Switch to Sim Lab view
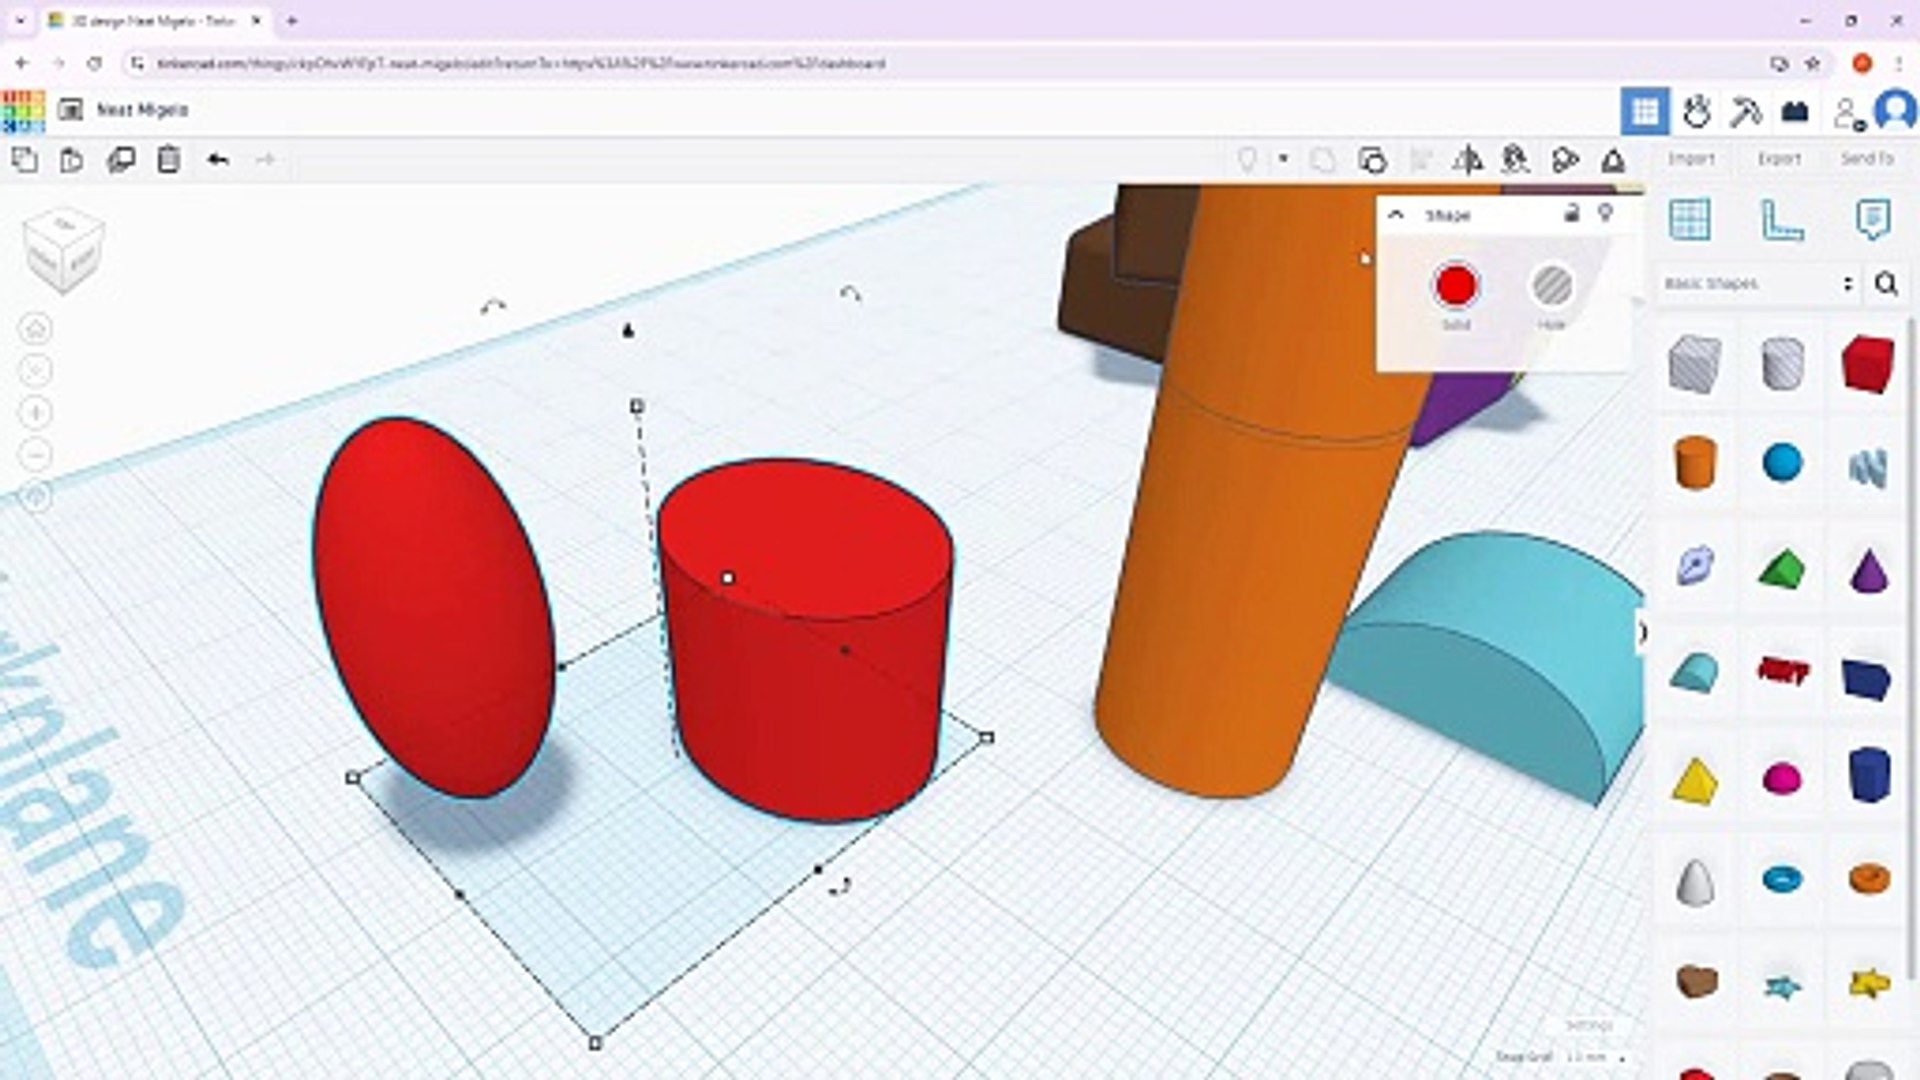 pos(1696,111)
